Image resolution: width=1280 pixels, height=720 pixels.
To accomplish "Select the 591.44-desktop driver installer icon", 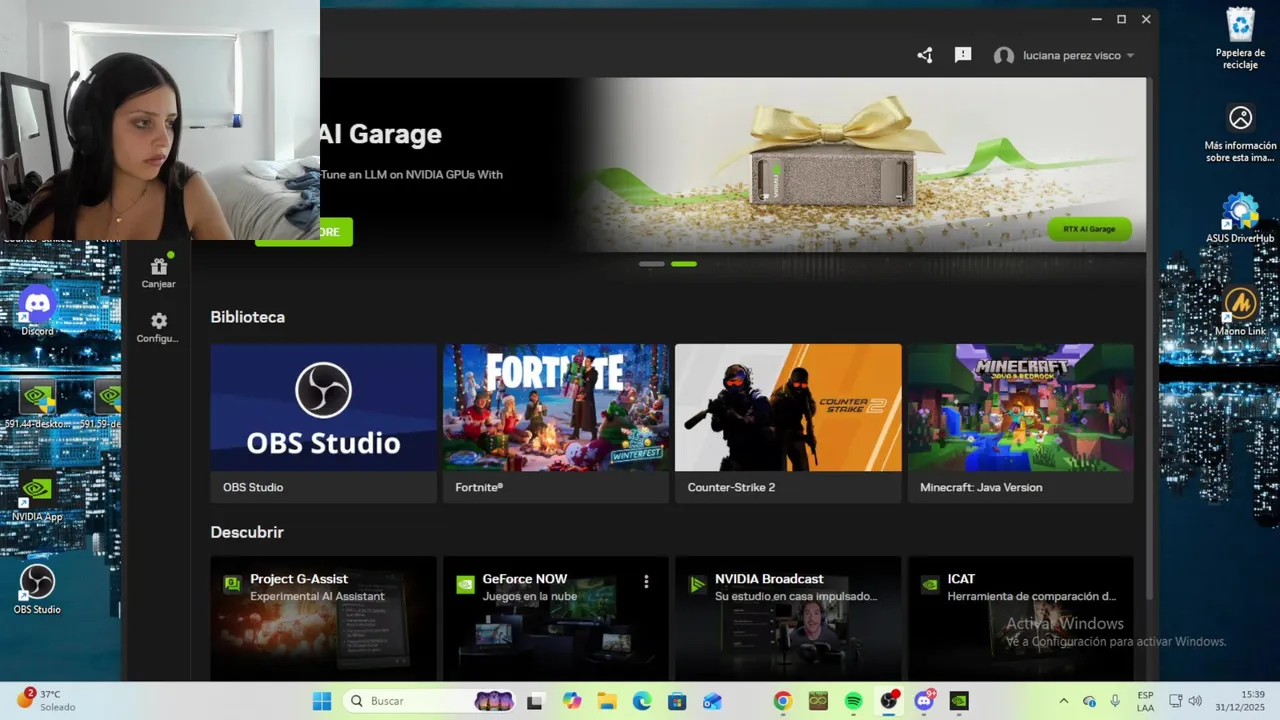I will click(38, 404).
